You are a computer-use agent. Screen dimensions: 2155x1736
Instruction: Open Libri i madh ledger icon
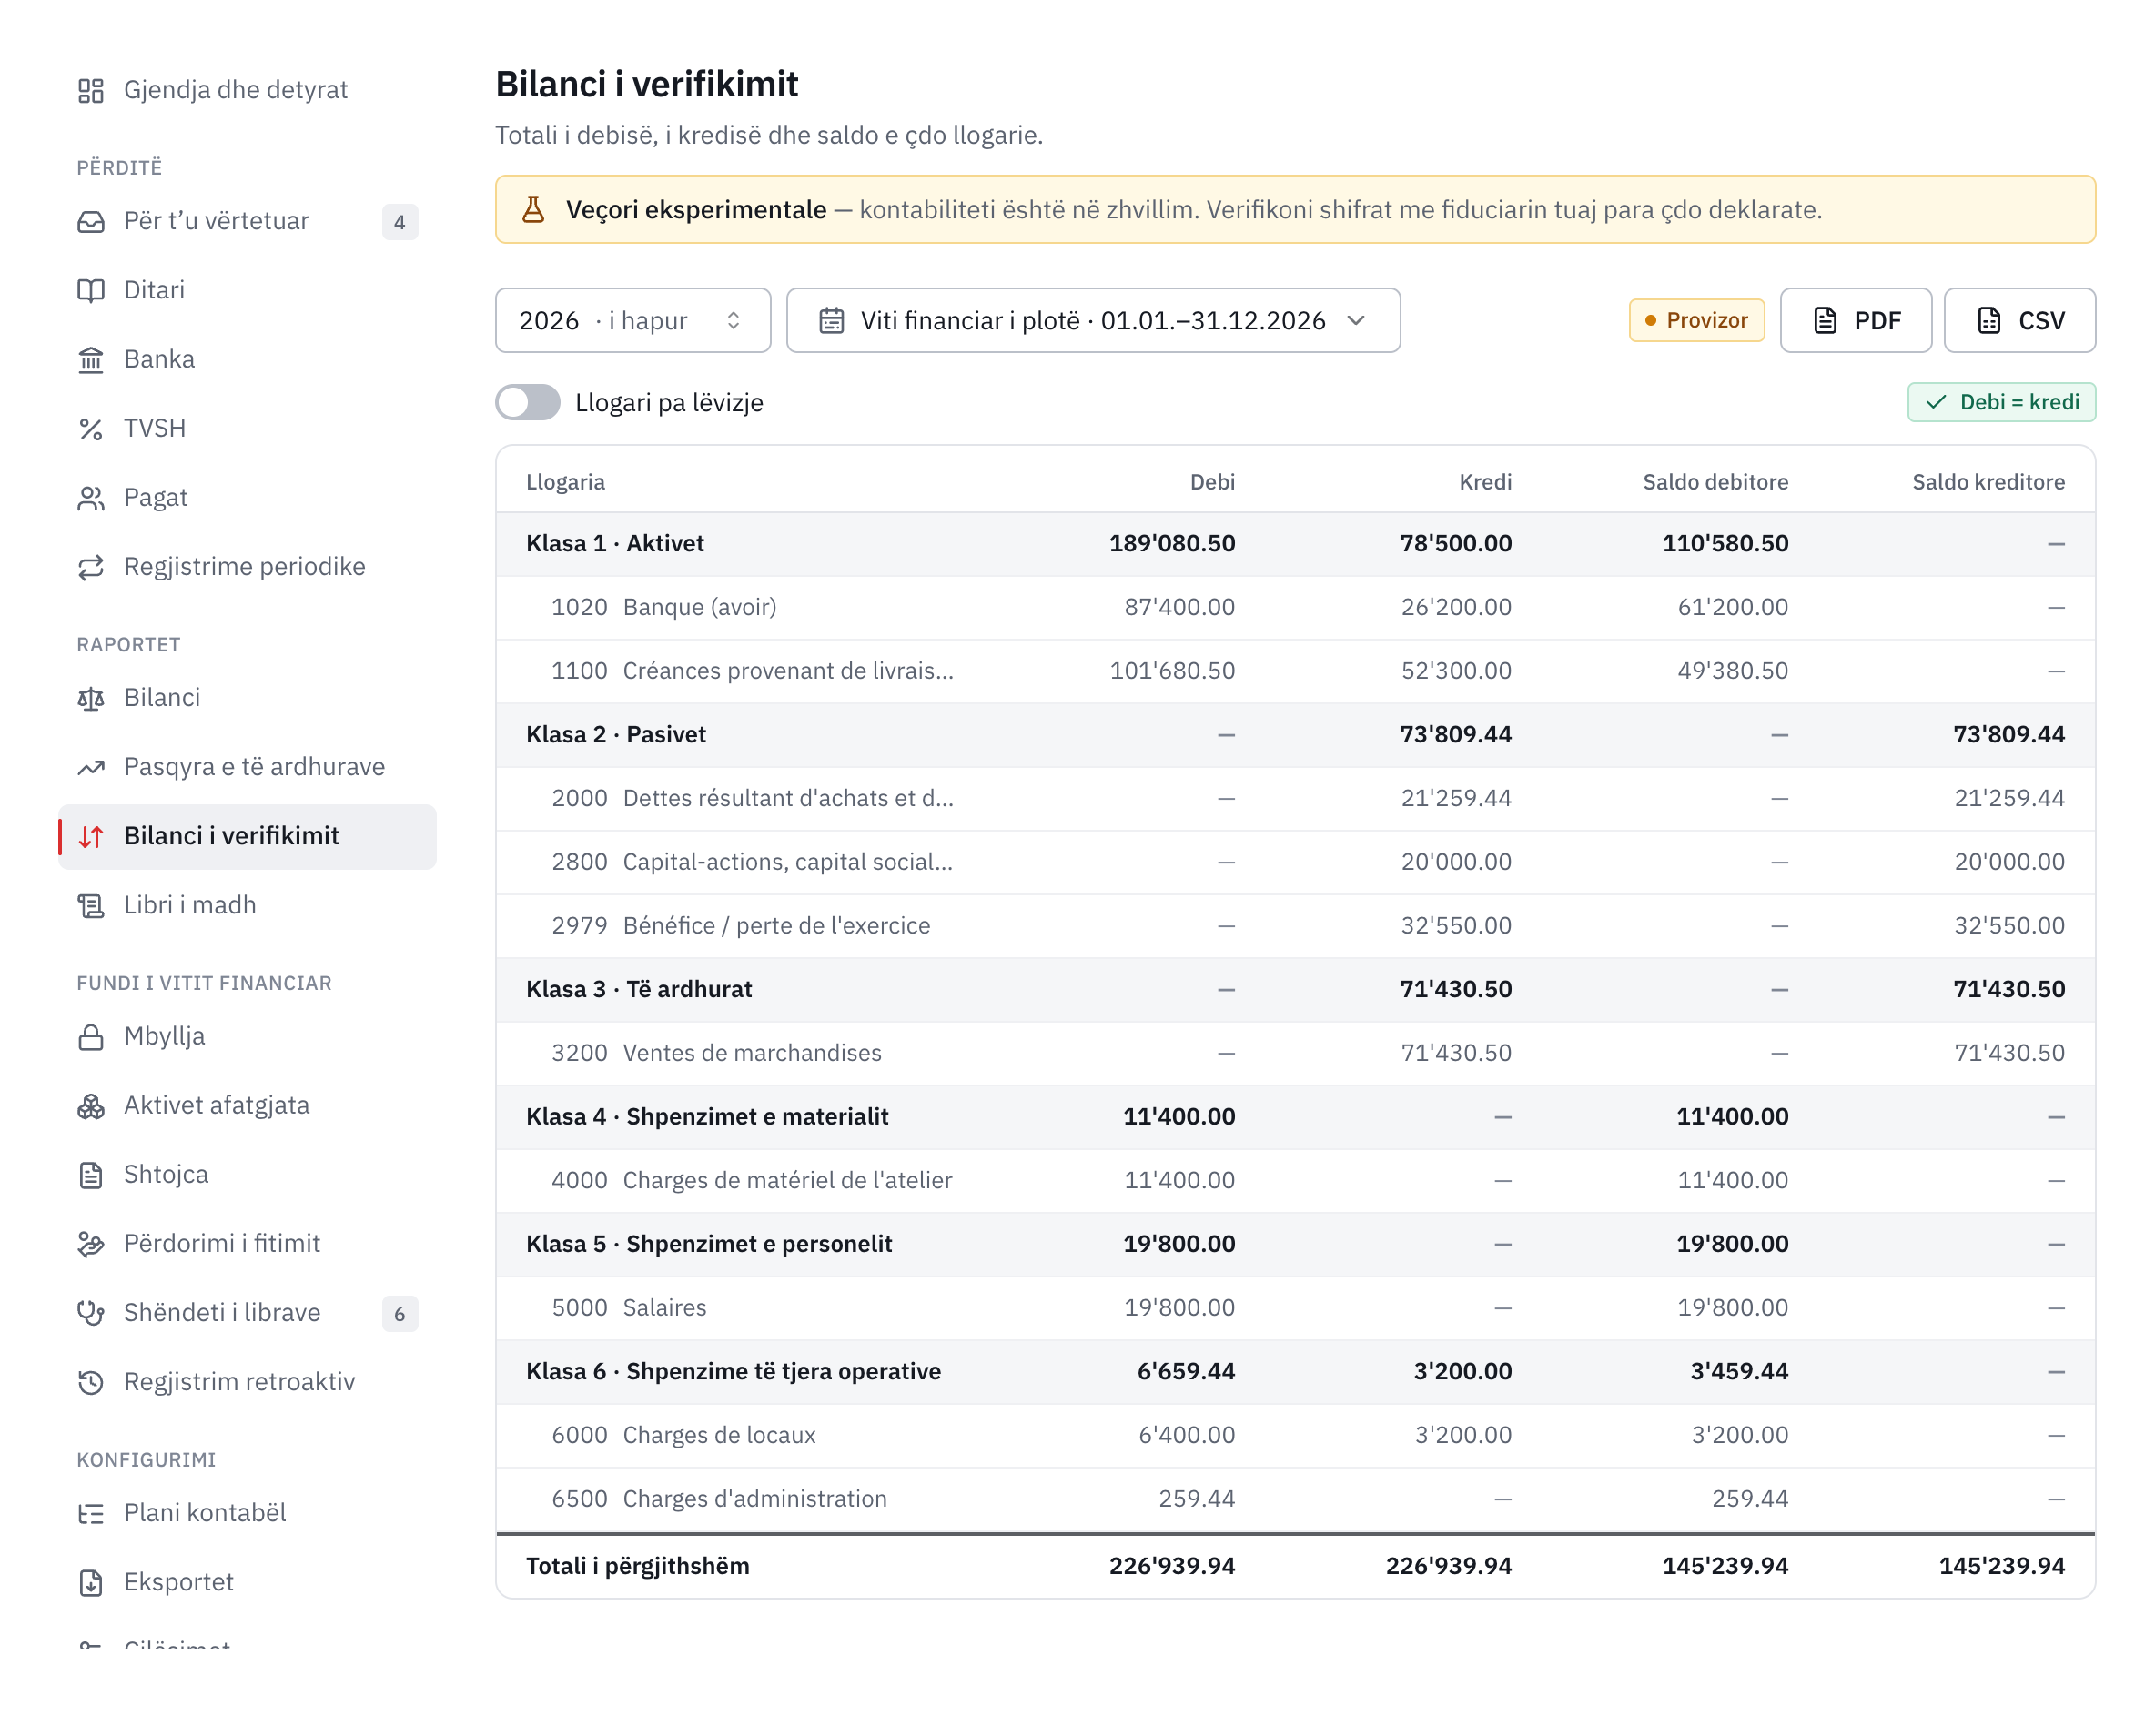[x=91, y=906]
